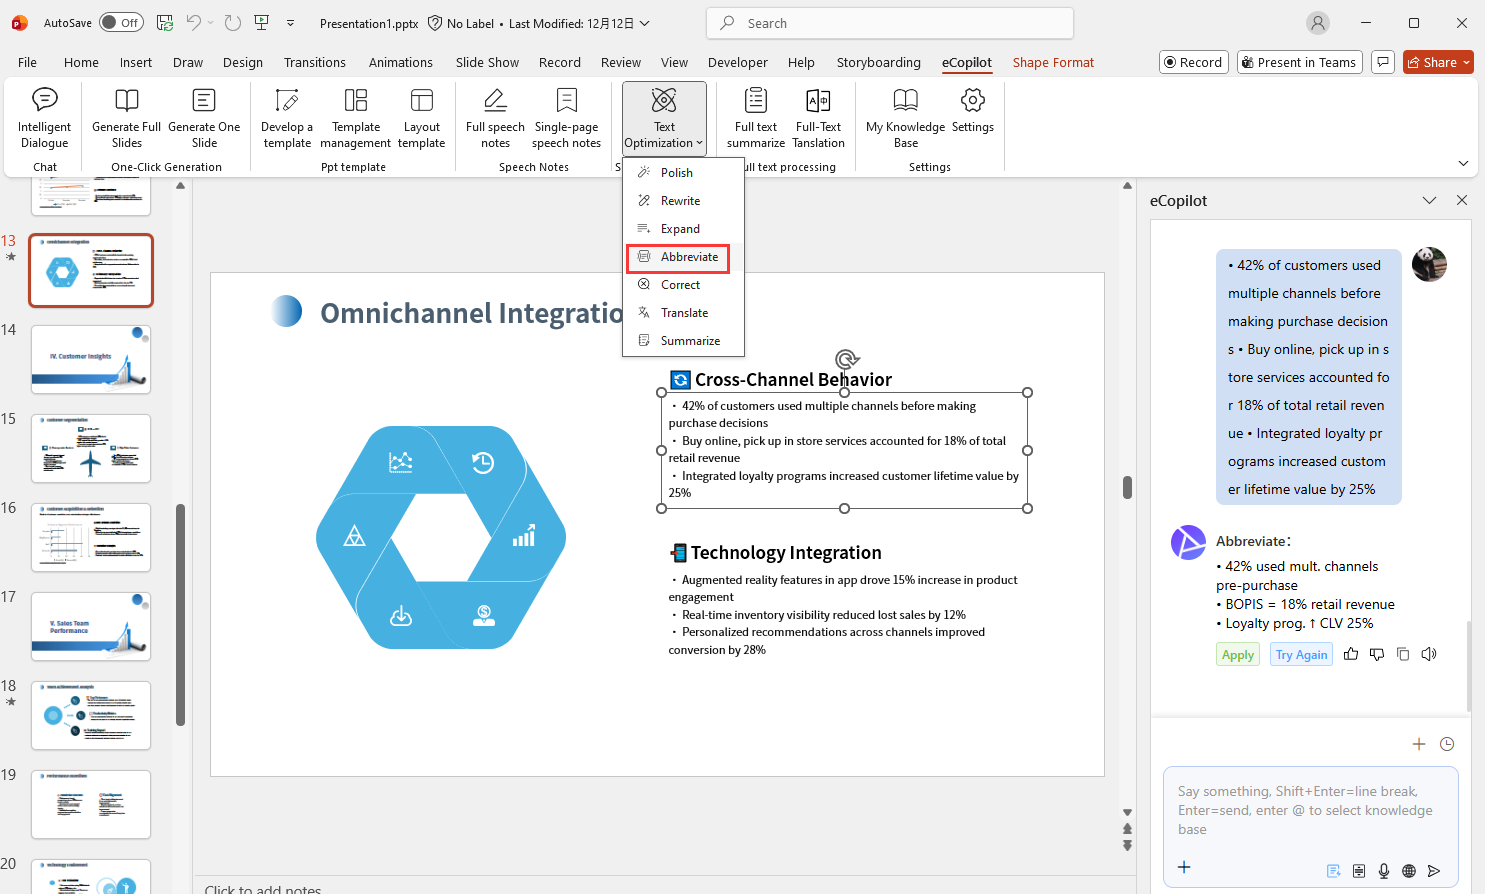The height and width of the screenshot is (894, 1485).
Task: Expand the ribbon display options arrow
Action: (x=1463, y=163)
